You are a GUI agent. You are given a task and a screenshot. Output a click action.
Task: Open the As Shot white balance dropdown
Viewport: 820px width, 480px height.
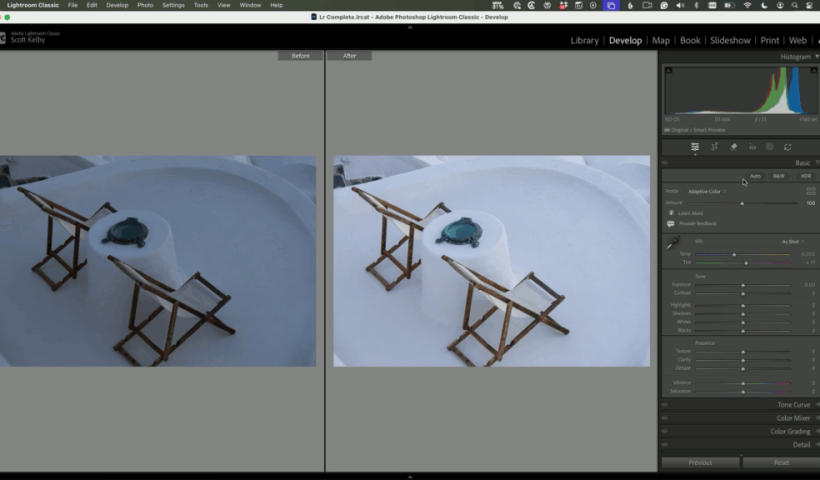tap(790, 241)
